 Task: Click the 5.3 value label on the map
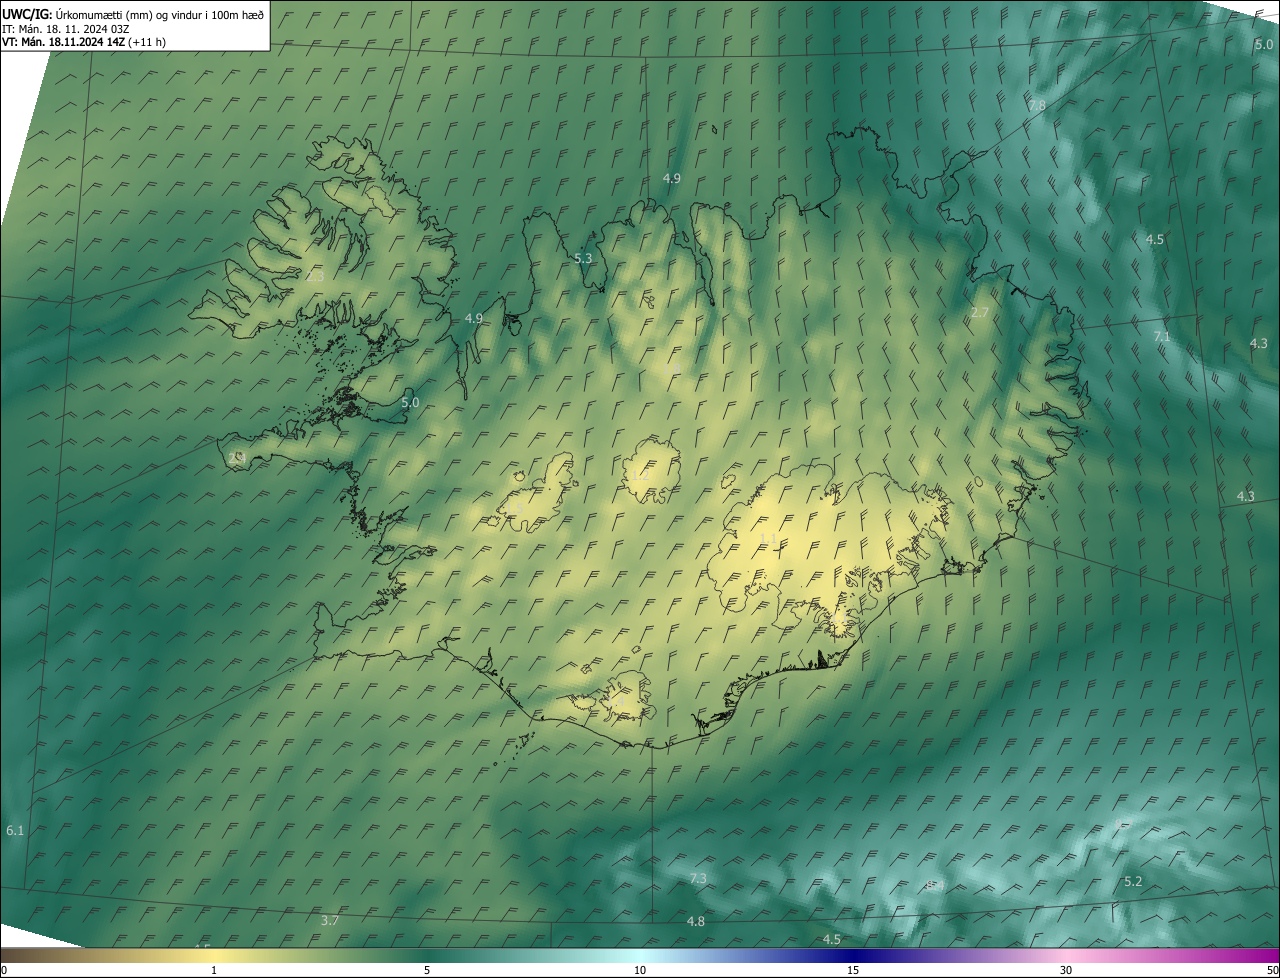point(584,258)
